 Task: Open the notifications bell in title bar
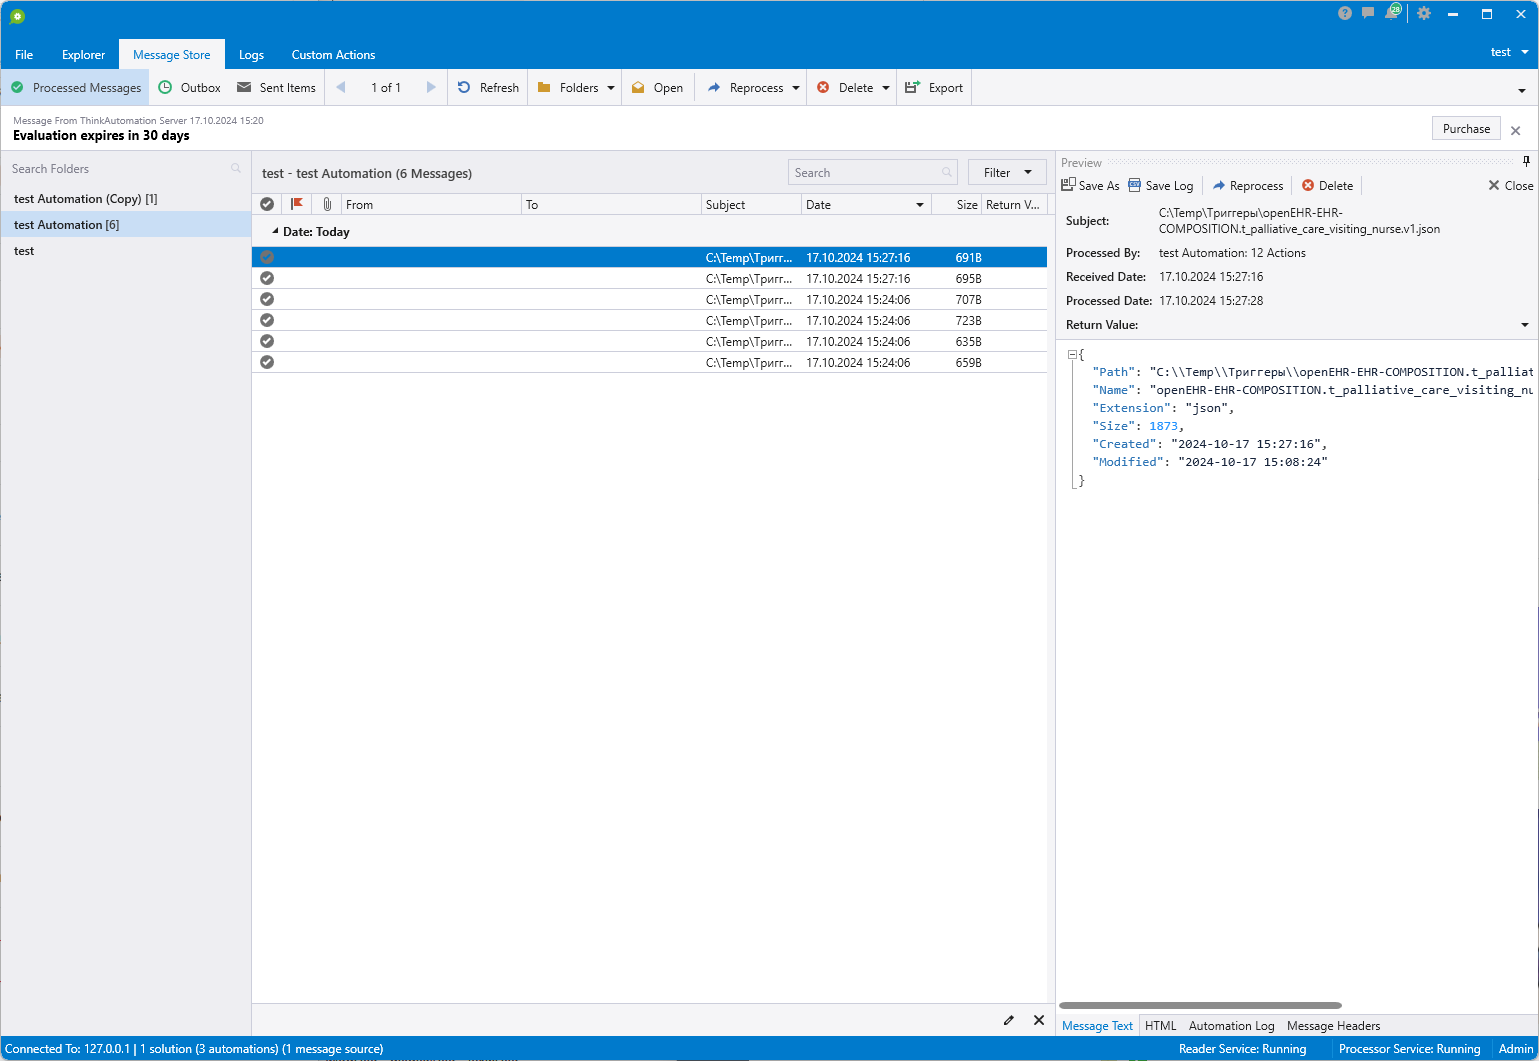pyautogui.click(x=1392, y=14)
